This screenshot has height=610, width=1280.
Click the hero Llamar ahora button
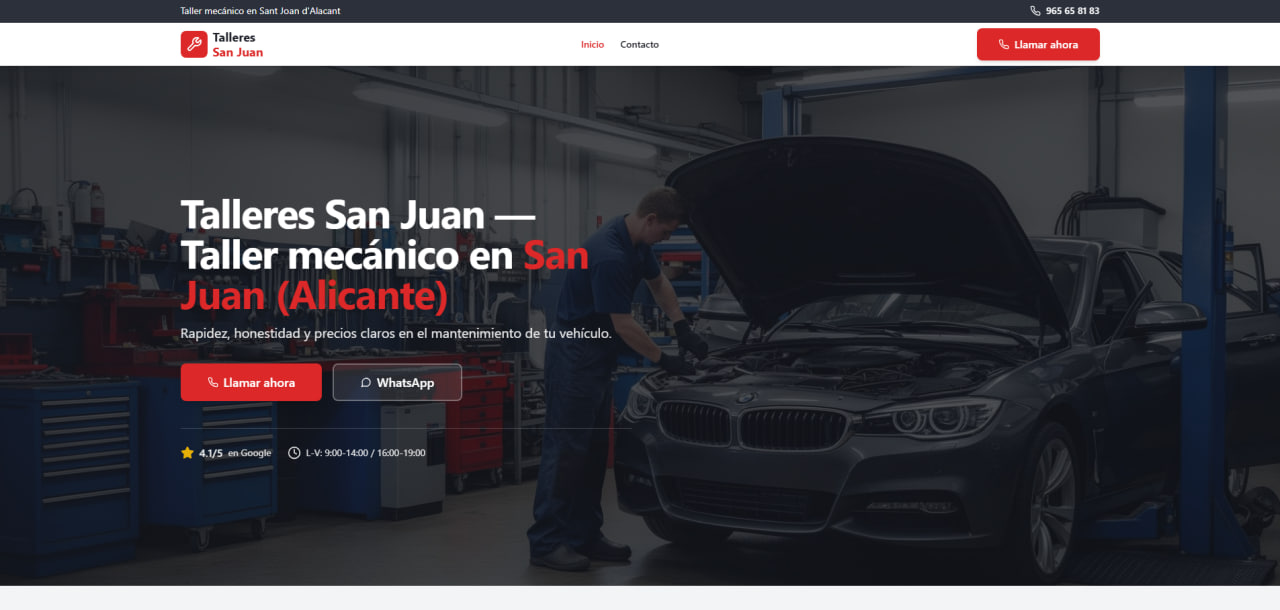point(251,382)
